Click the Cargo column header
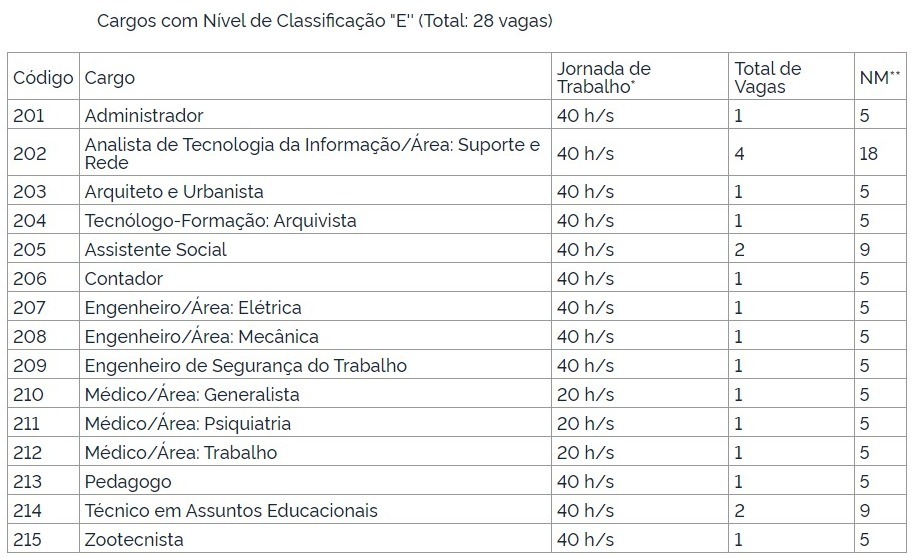911x558 pixels. [x=110, y=78]
